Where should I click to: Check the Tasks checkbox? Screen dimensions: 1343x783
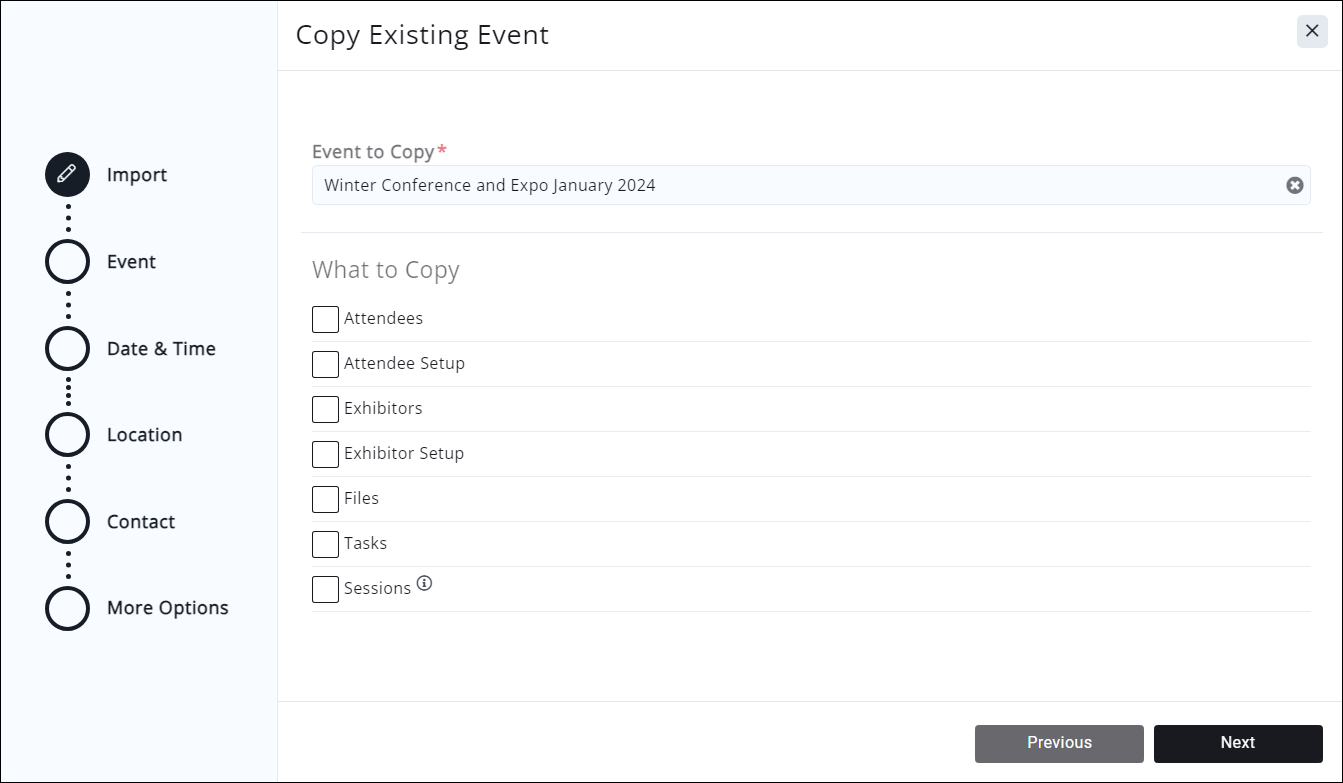click(325, 544)
